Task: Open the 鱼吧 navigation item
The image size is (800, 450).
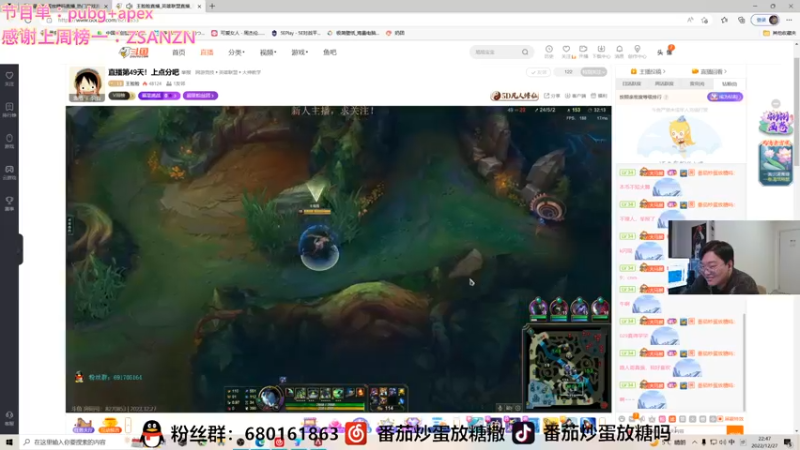Action: coord(330,53)
